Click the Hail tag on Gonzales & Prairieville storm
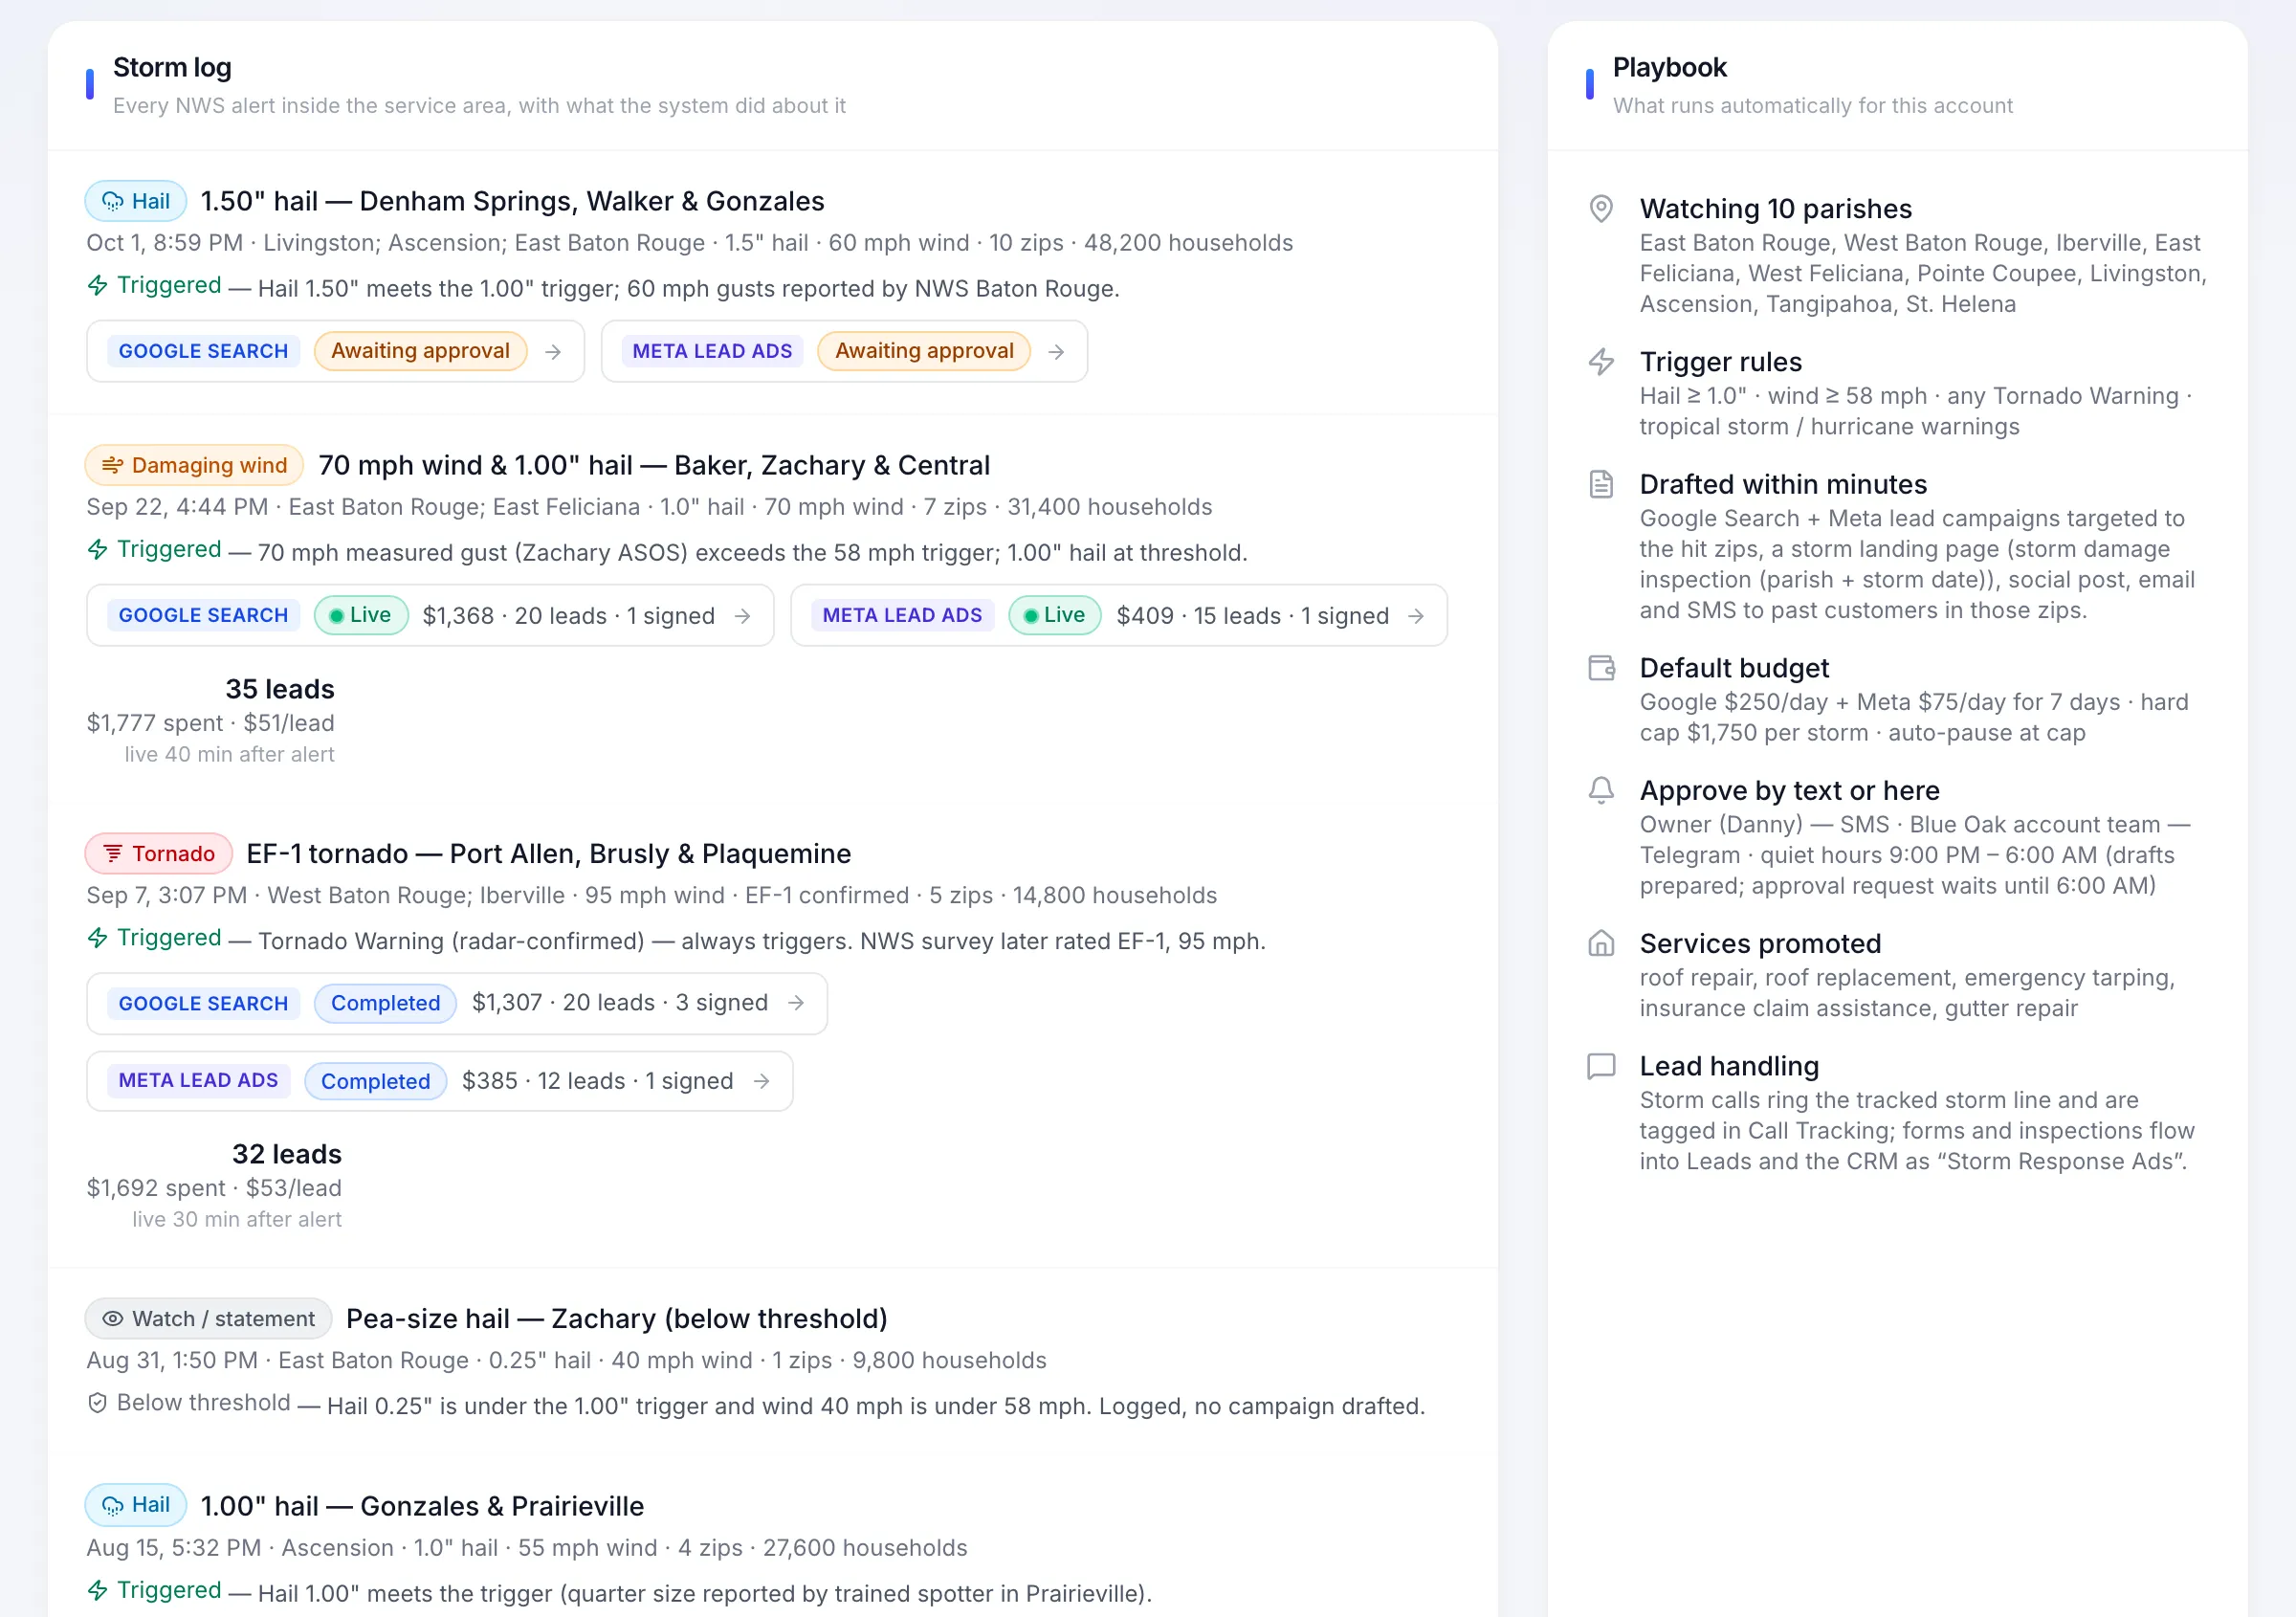Screen dimensions: 2296x1617 pyautogui.click(x=136, y=1505)
